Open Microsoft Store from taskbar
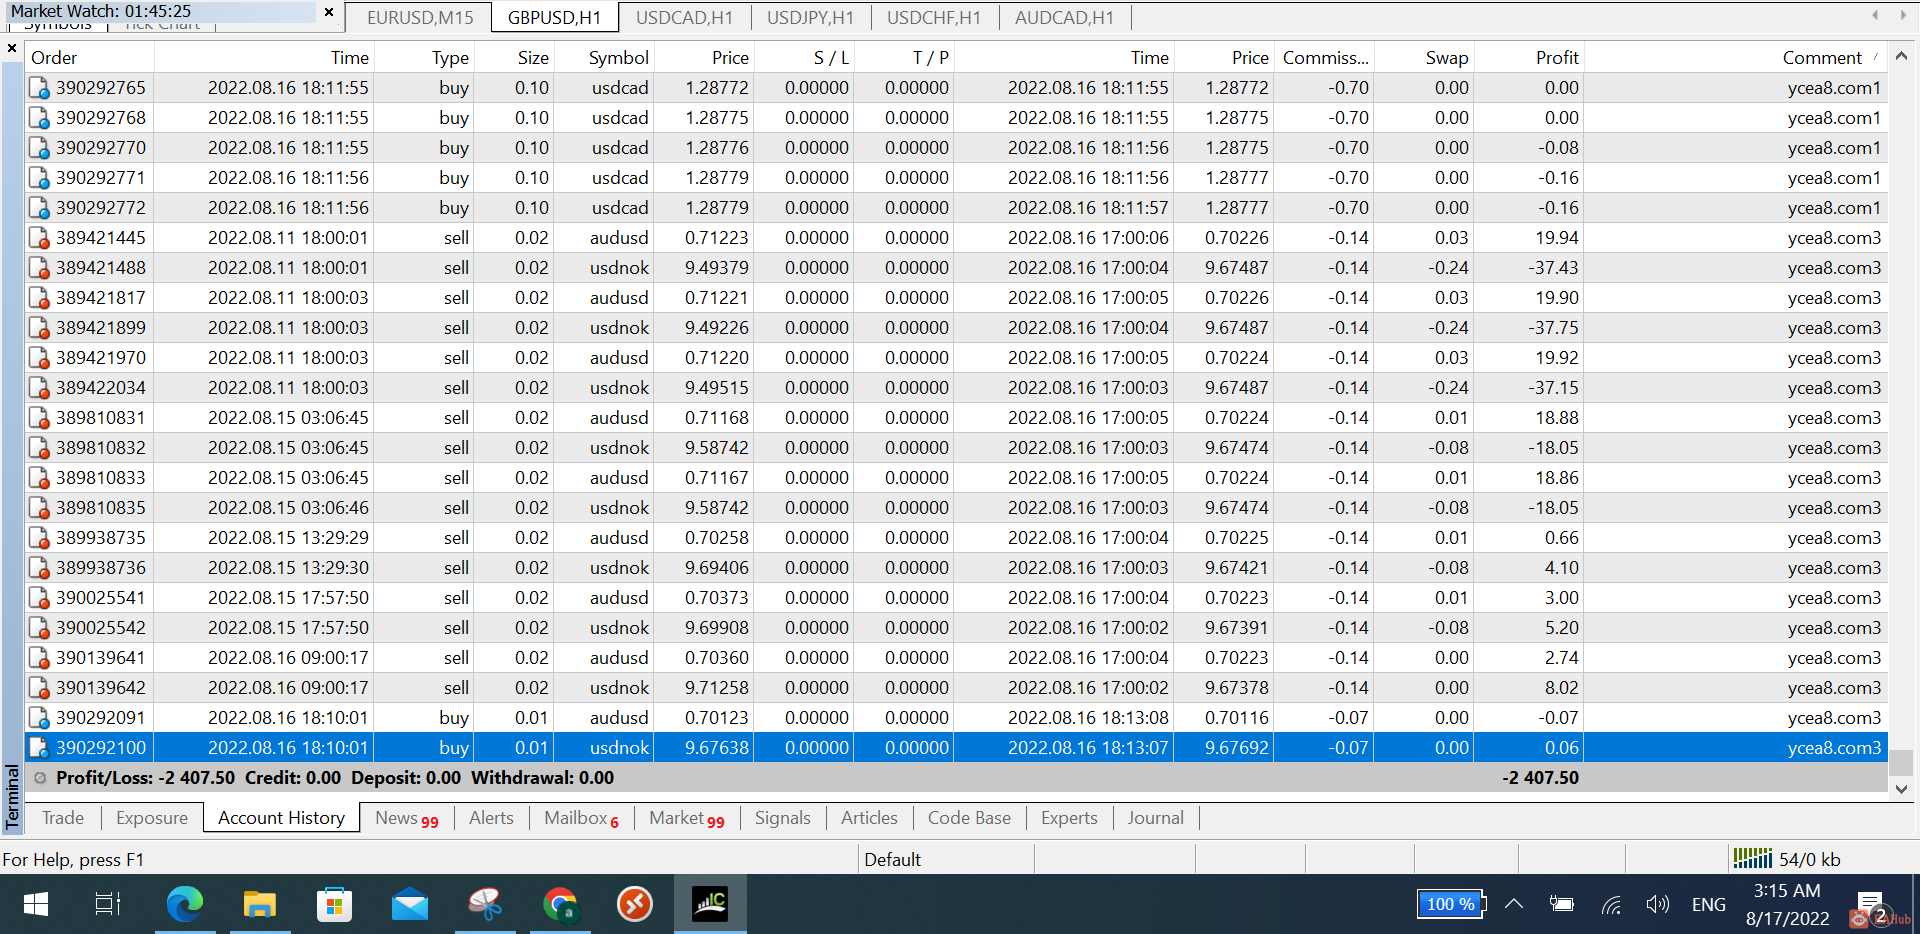 coord(334,905)
